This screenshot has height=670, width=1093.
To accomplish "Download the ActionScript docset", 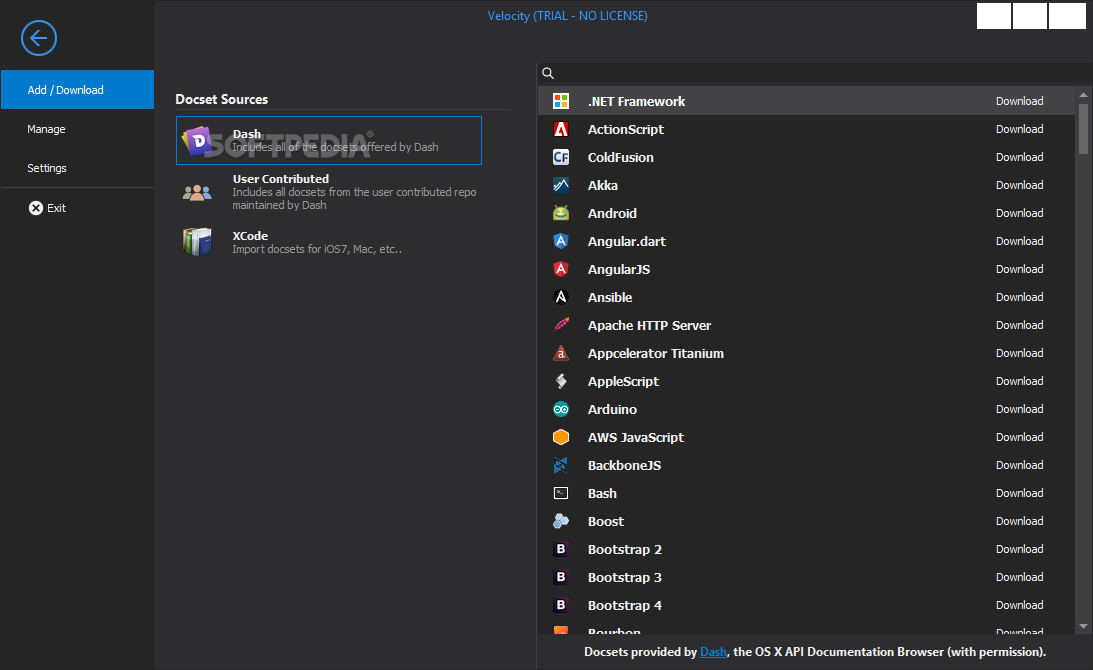I will point(1019,129).
